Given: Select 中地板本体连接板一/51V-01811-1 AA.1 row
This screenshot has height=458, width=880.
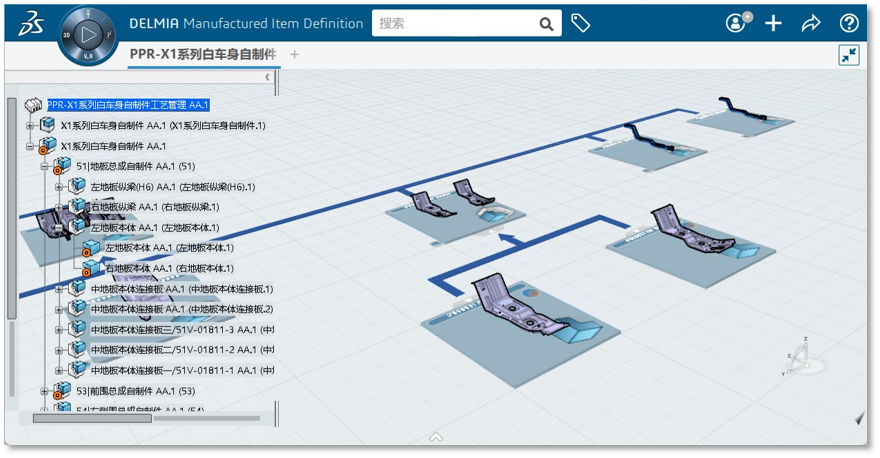Looking at the screenshot, I should tap(182, 370).
